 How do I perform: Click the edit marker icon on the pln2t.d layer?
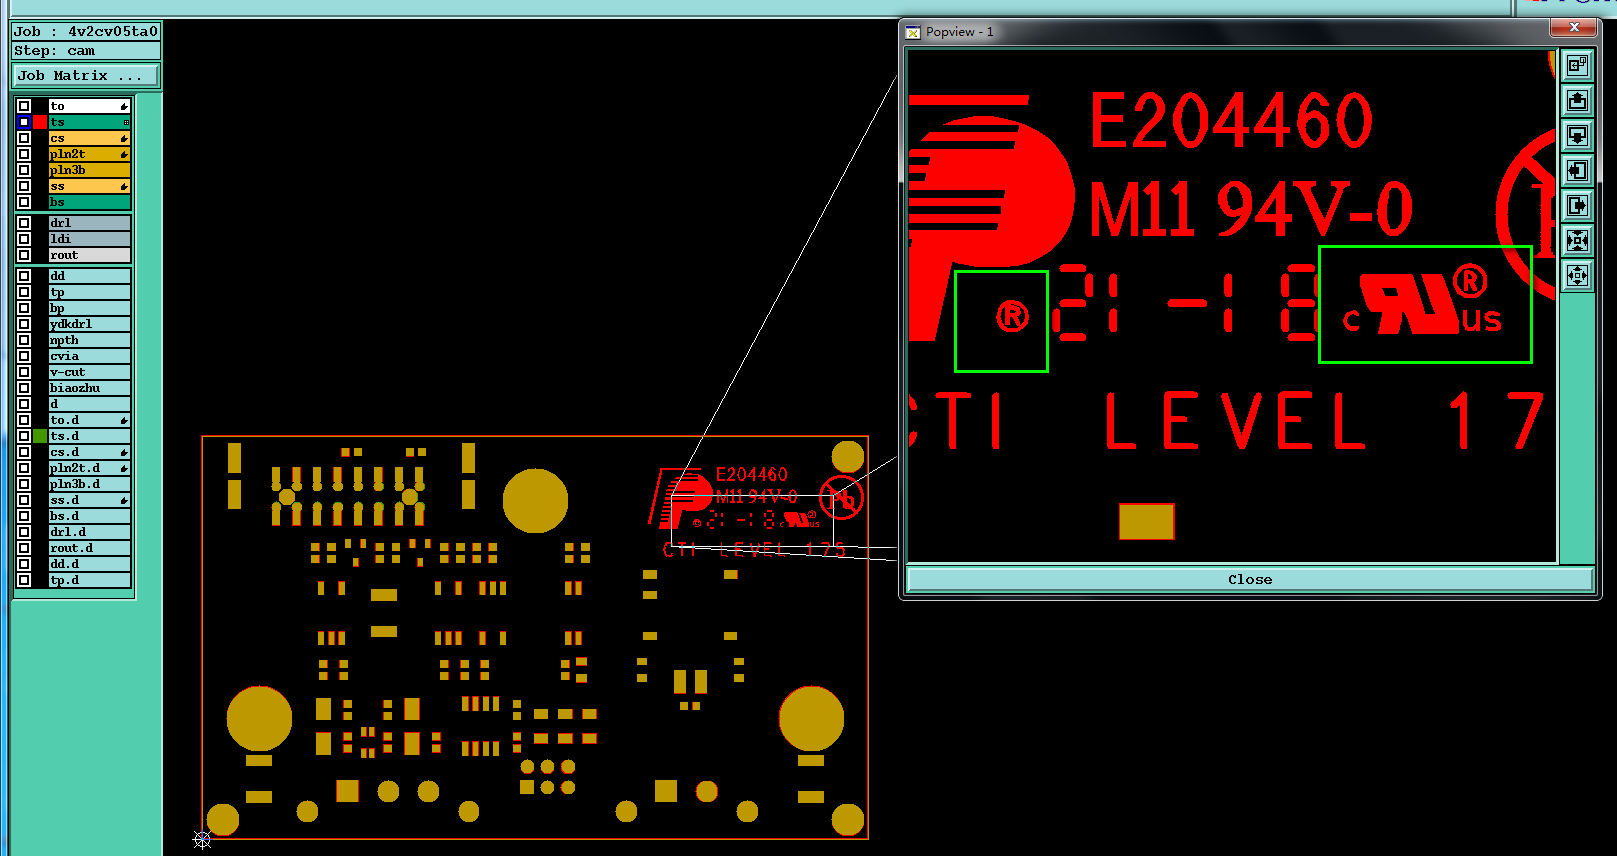pos(124,468)
